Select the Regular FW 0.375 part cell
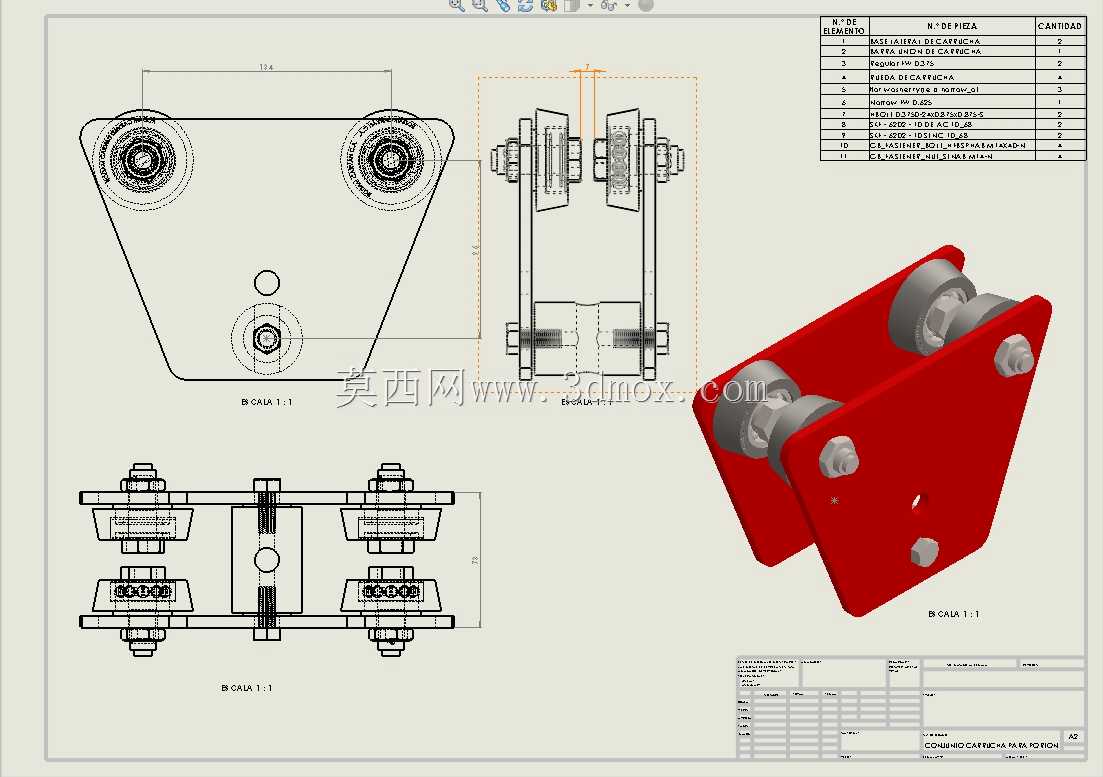Screen dimensions: 1103x777 pyautogui.click(x=952, y=63)
